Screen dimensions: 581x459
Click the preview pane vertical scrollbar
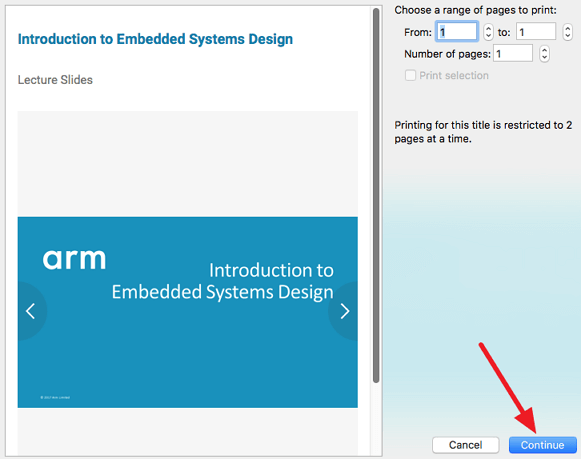(376, 196)
